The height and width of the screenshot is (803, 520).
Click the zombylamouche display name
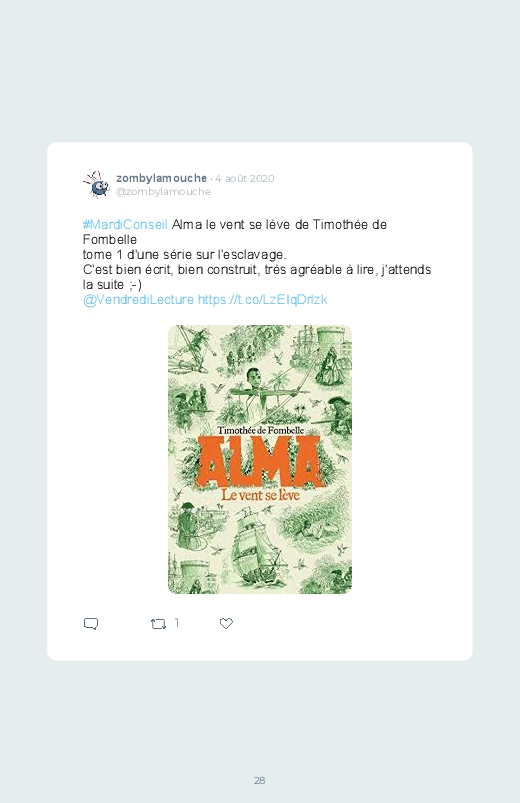click(x=161, y=178)
